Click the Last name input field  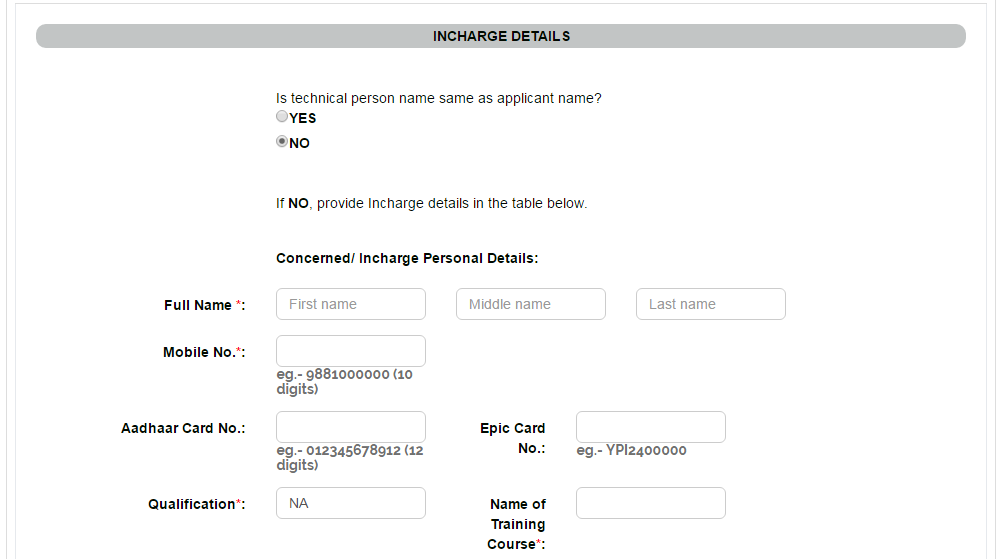click(711, 304)
